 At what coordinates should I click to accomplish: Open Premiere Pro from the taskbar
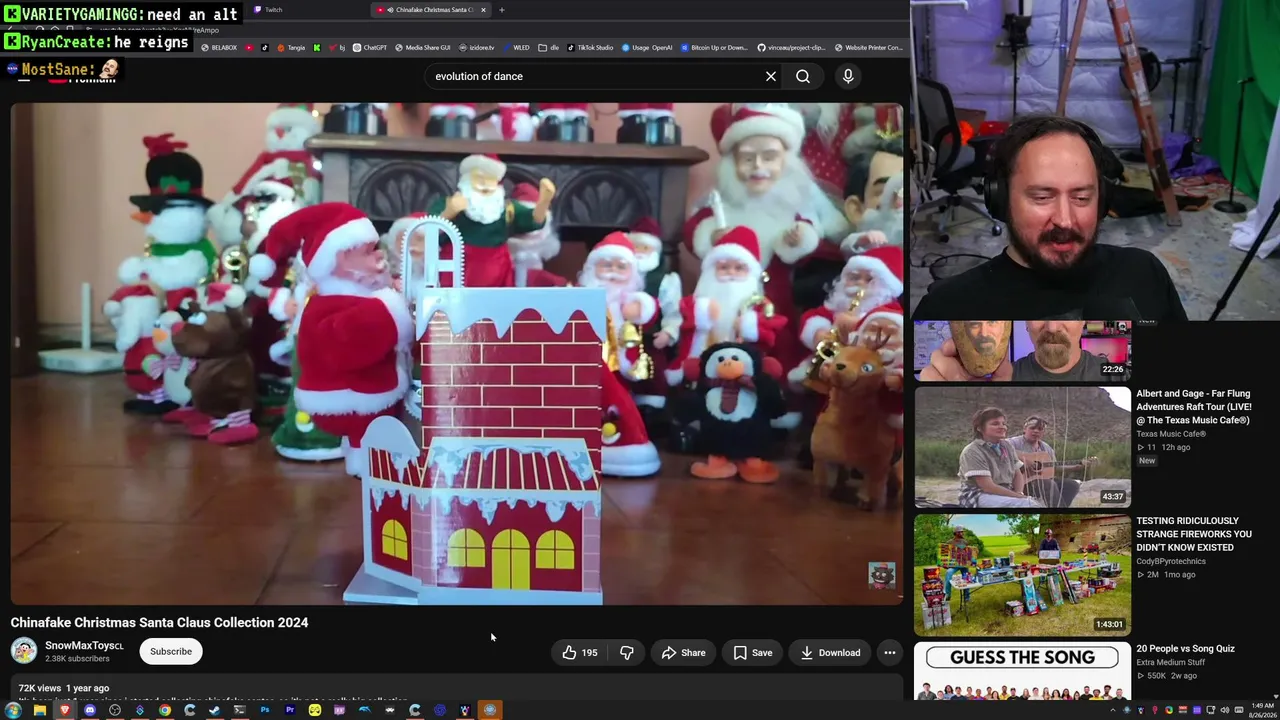coord(289,710)
